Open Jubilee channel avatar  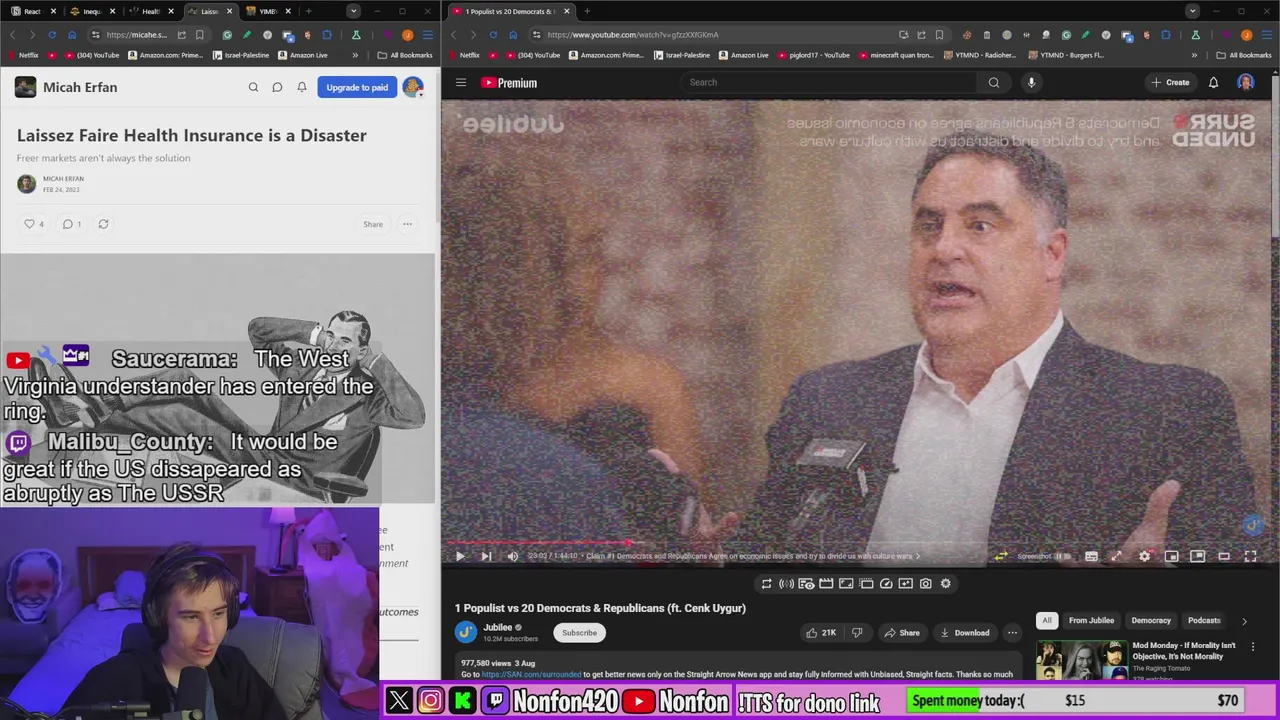(466, 632)
